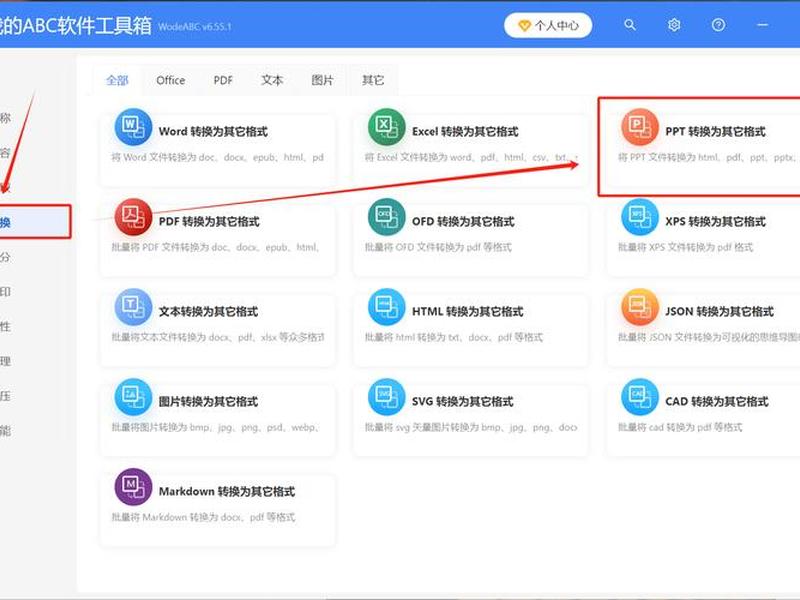Click description '批量将 JSON 文件转换为可视化'
Screen dimensions: 800x600
coord(709,337)
